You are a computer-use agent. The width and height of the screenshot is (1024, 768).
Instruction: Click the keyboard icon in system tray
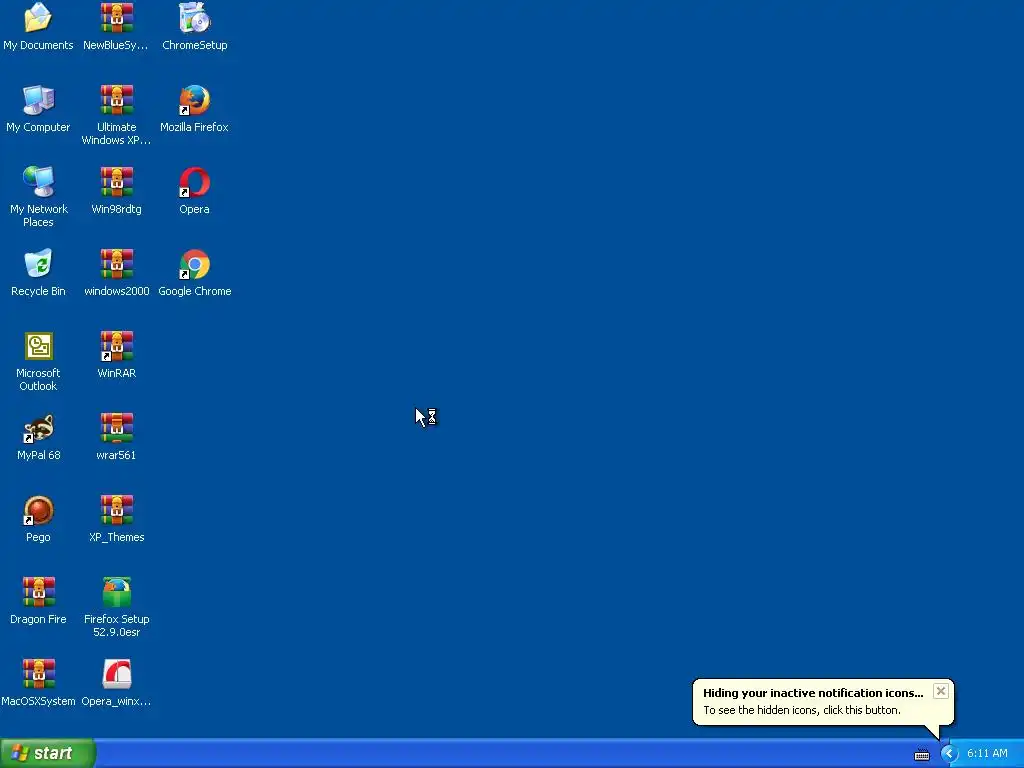[921, 754]
